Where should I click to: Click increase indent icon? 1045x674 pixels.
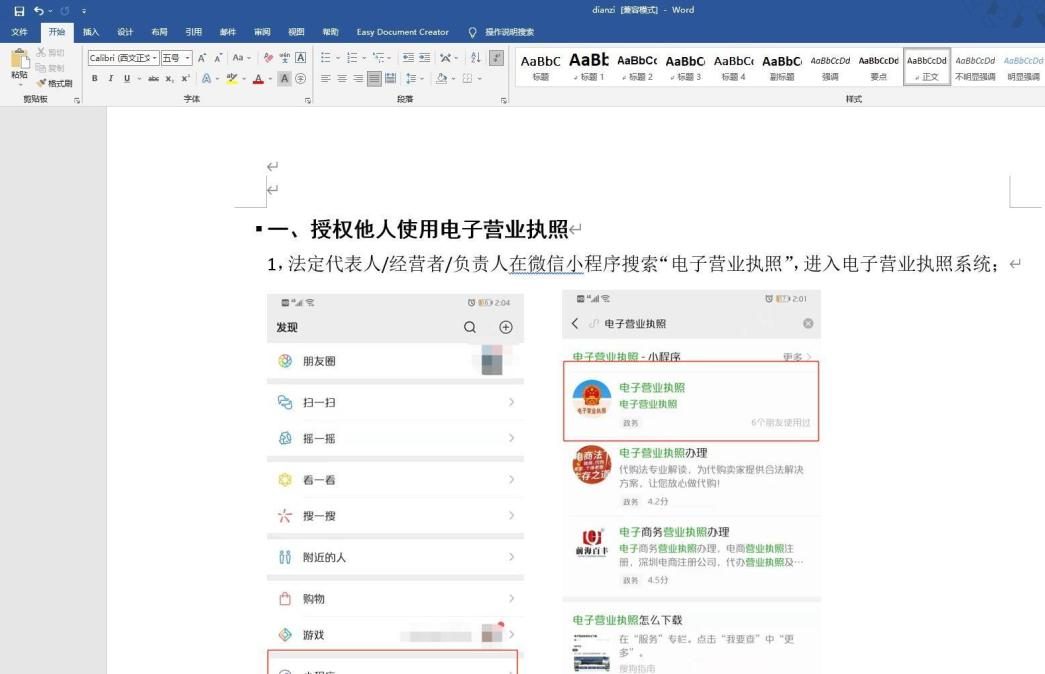(425, 58)
